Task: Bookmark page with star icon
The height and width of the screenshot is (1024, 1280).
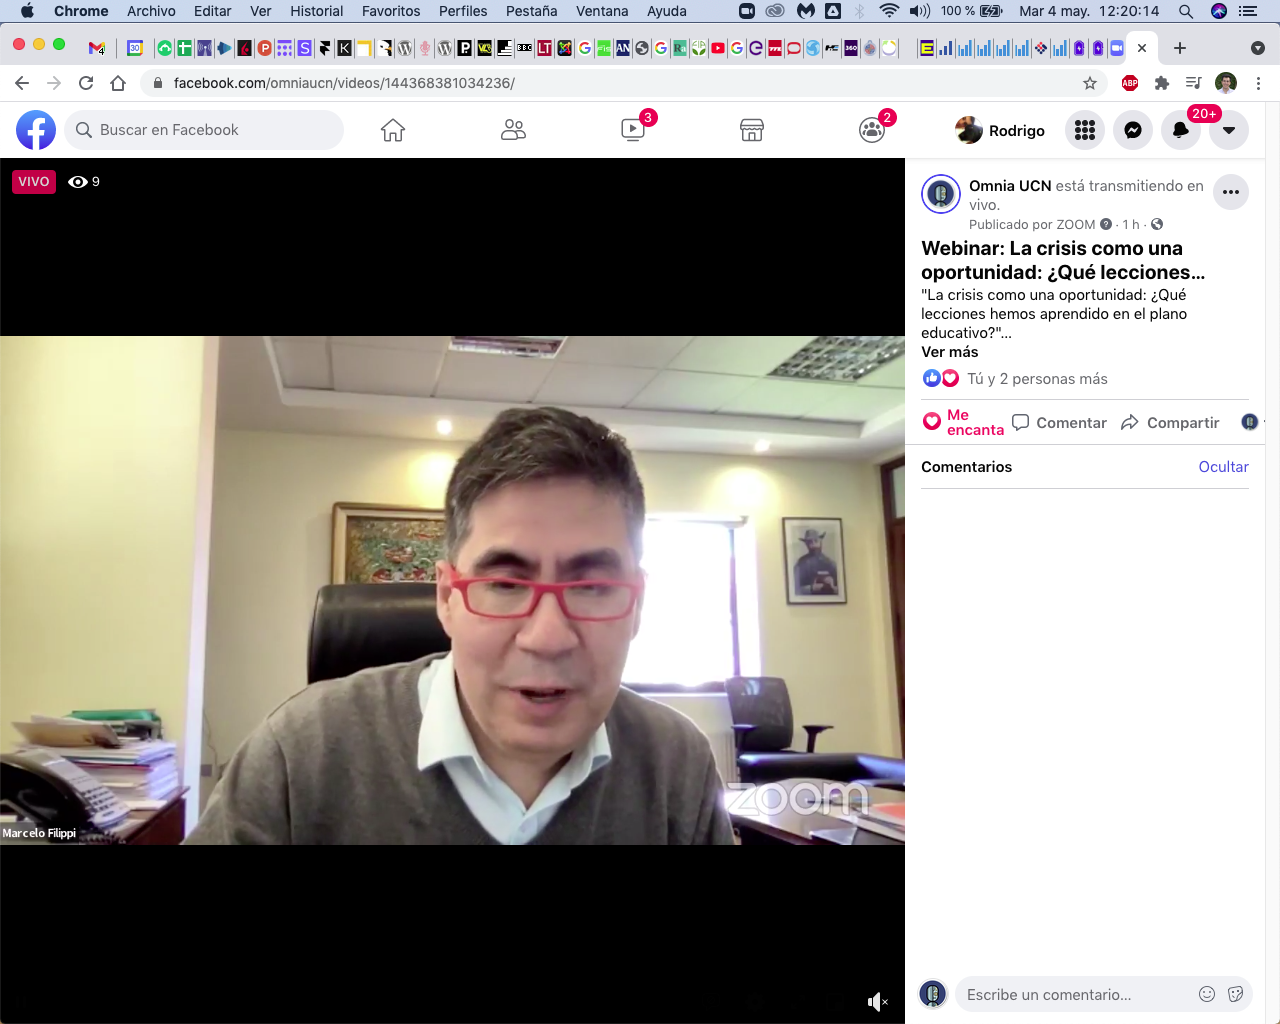Action: pyautogui.click(x=1090, y=83)
